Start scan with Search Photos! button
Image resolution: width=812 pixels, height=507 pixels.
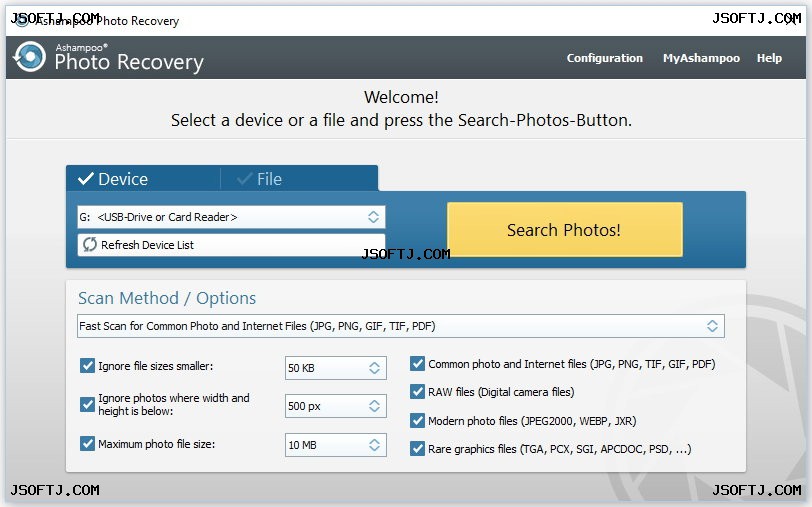point(564,229)
